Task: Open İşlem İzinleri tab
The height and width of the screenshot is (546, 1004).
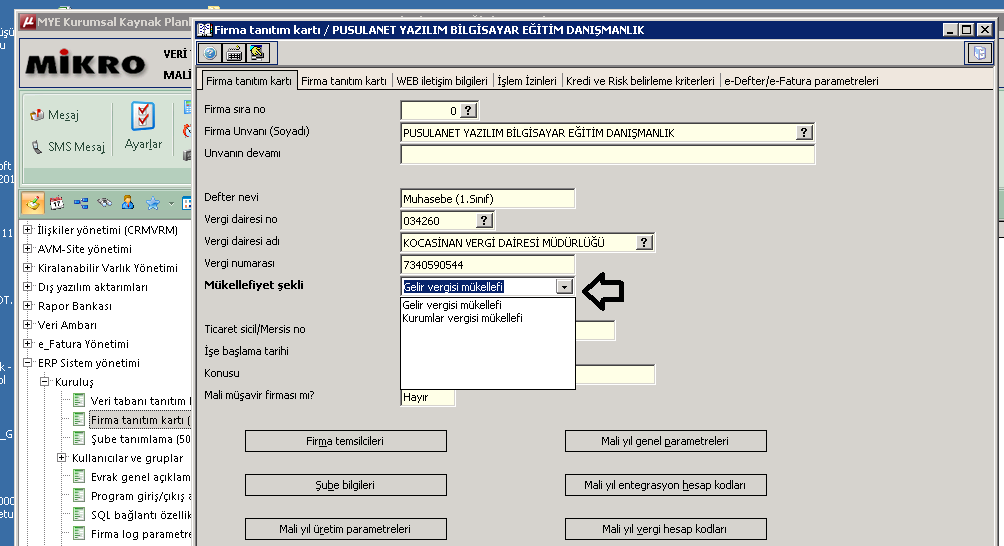Action: 527,81
